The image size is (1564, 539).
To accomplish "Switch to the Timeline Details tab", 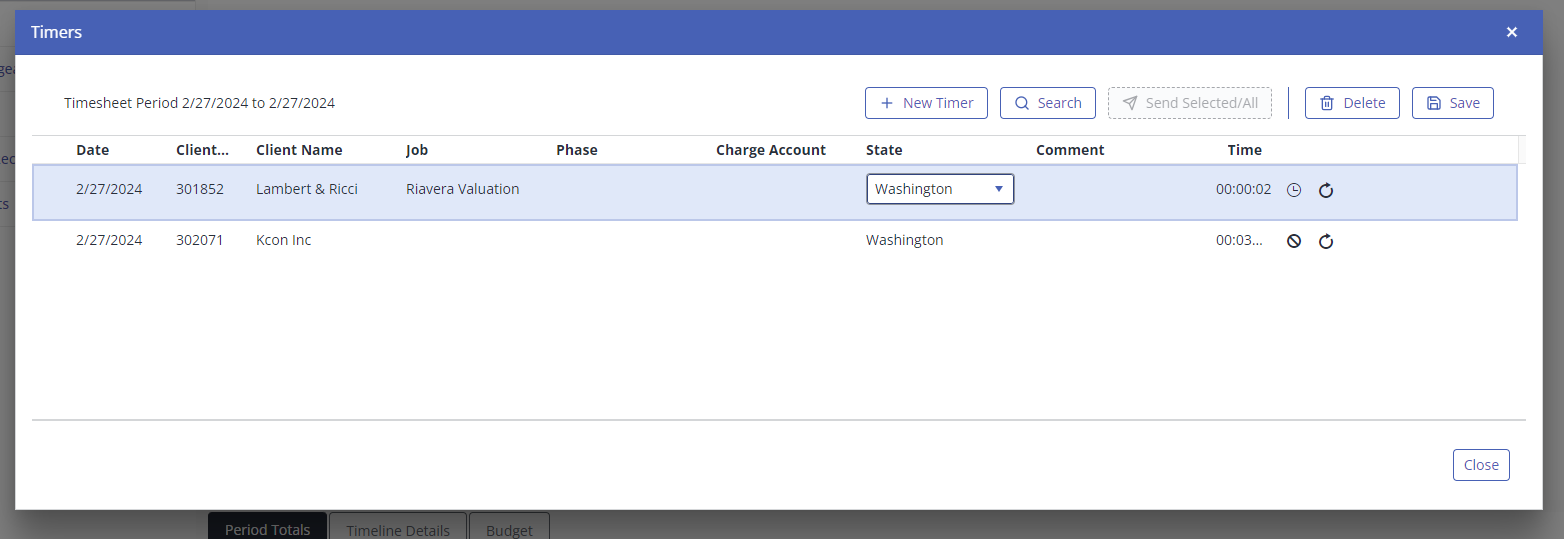I will pyautogui.click(x=397, y=529).
